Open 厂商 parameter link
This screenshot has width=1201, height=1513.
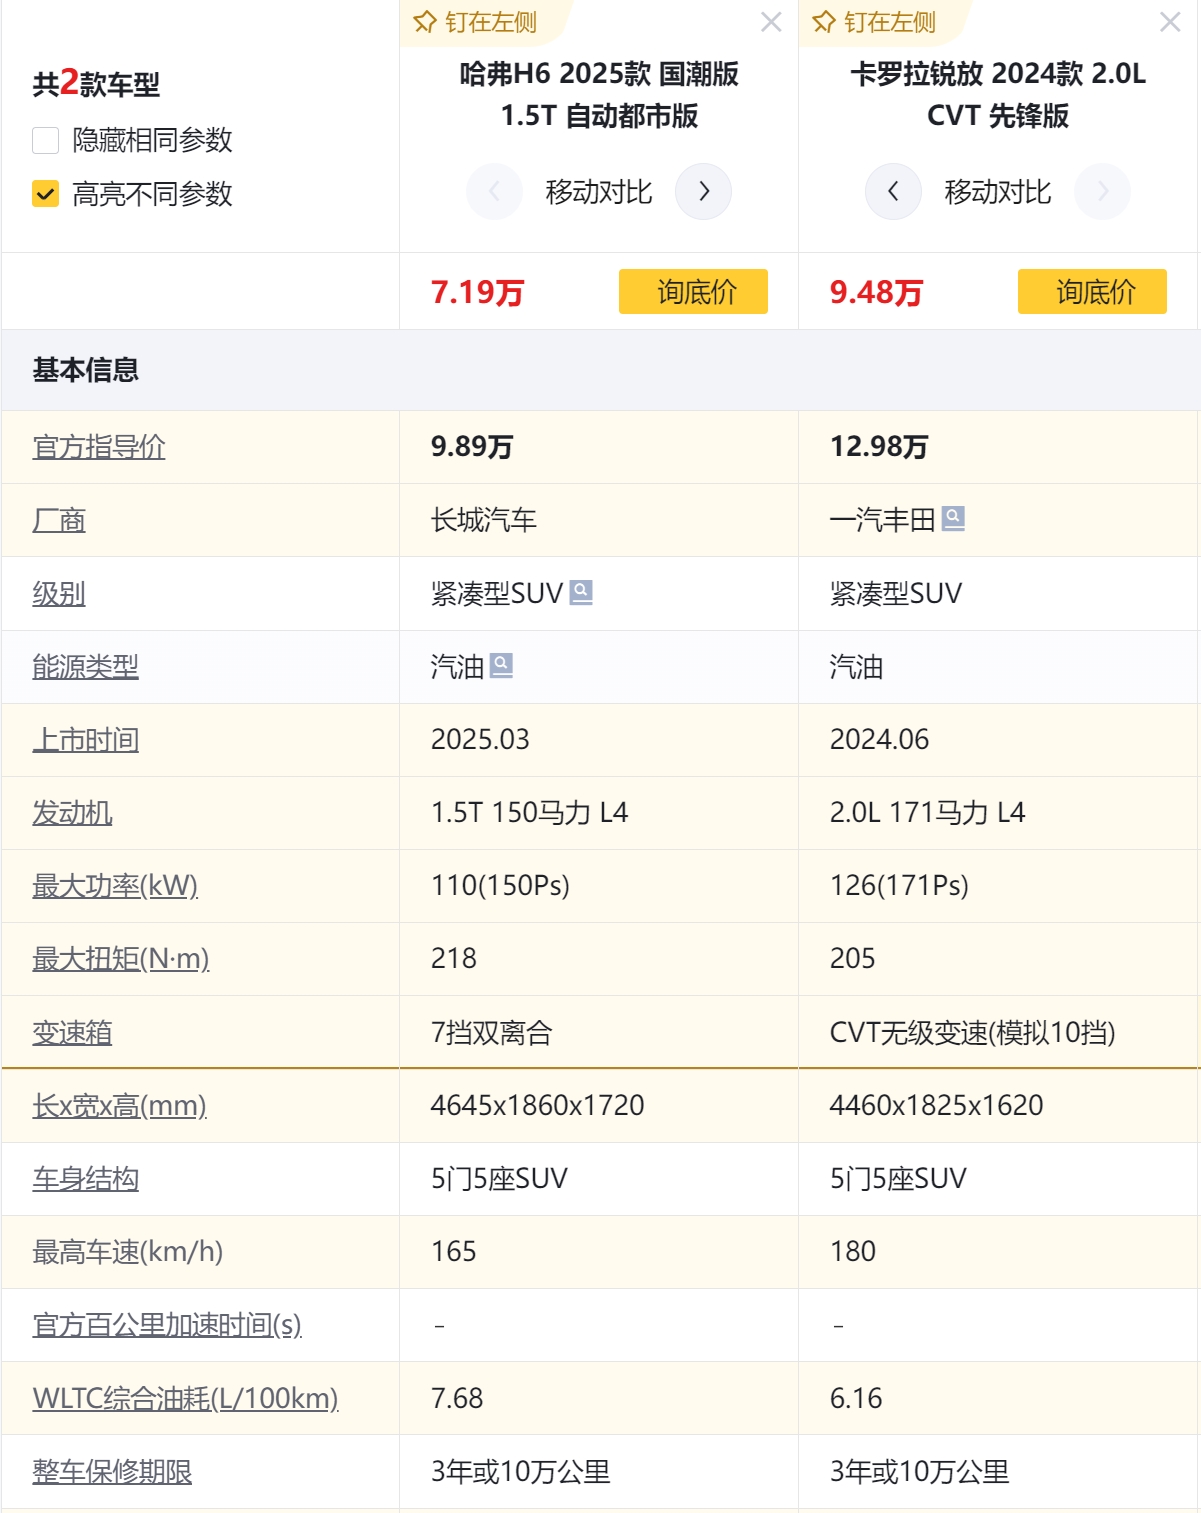tap(59, 520)
